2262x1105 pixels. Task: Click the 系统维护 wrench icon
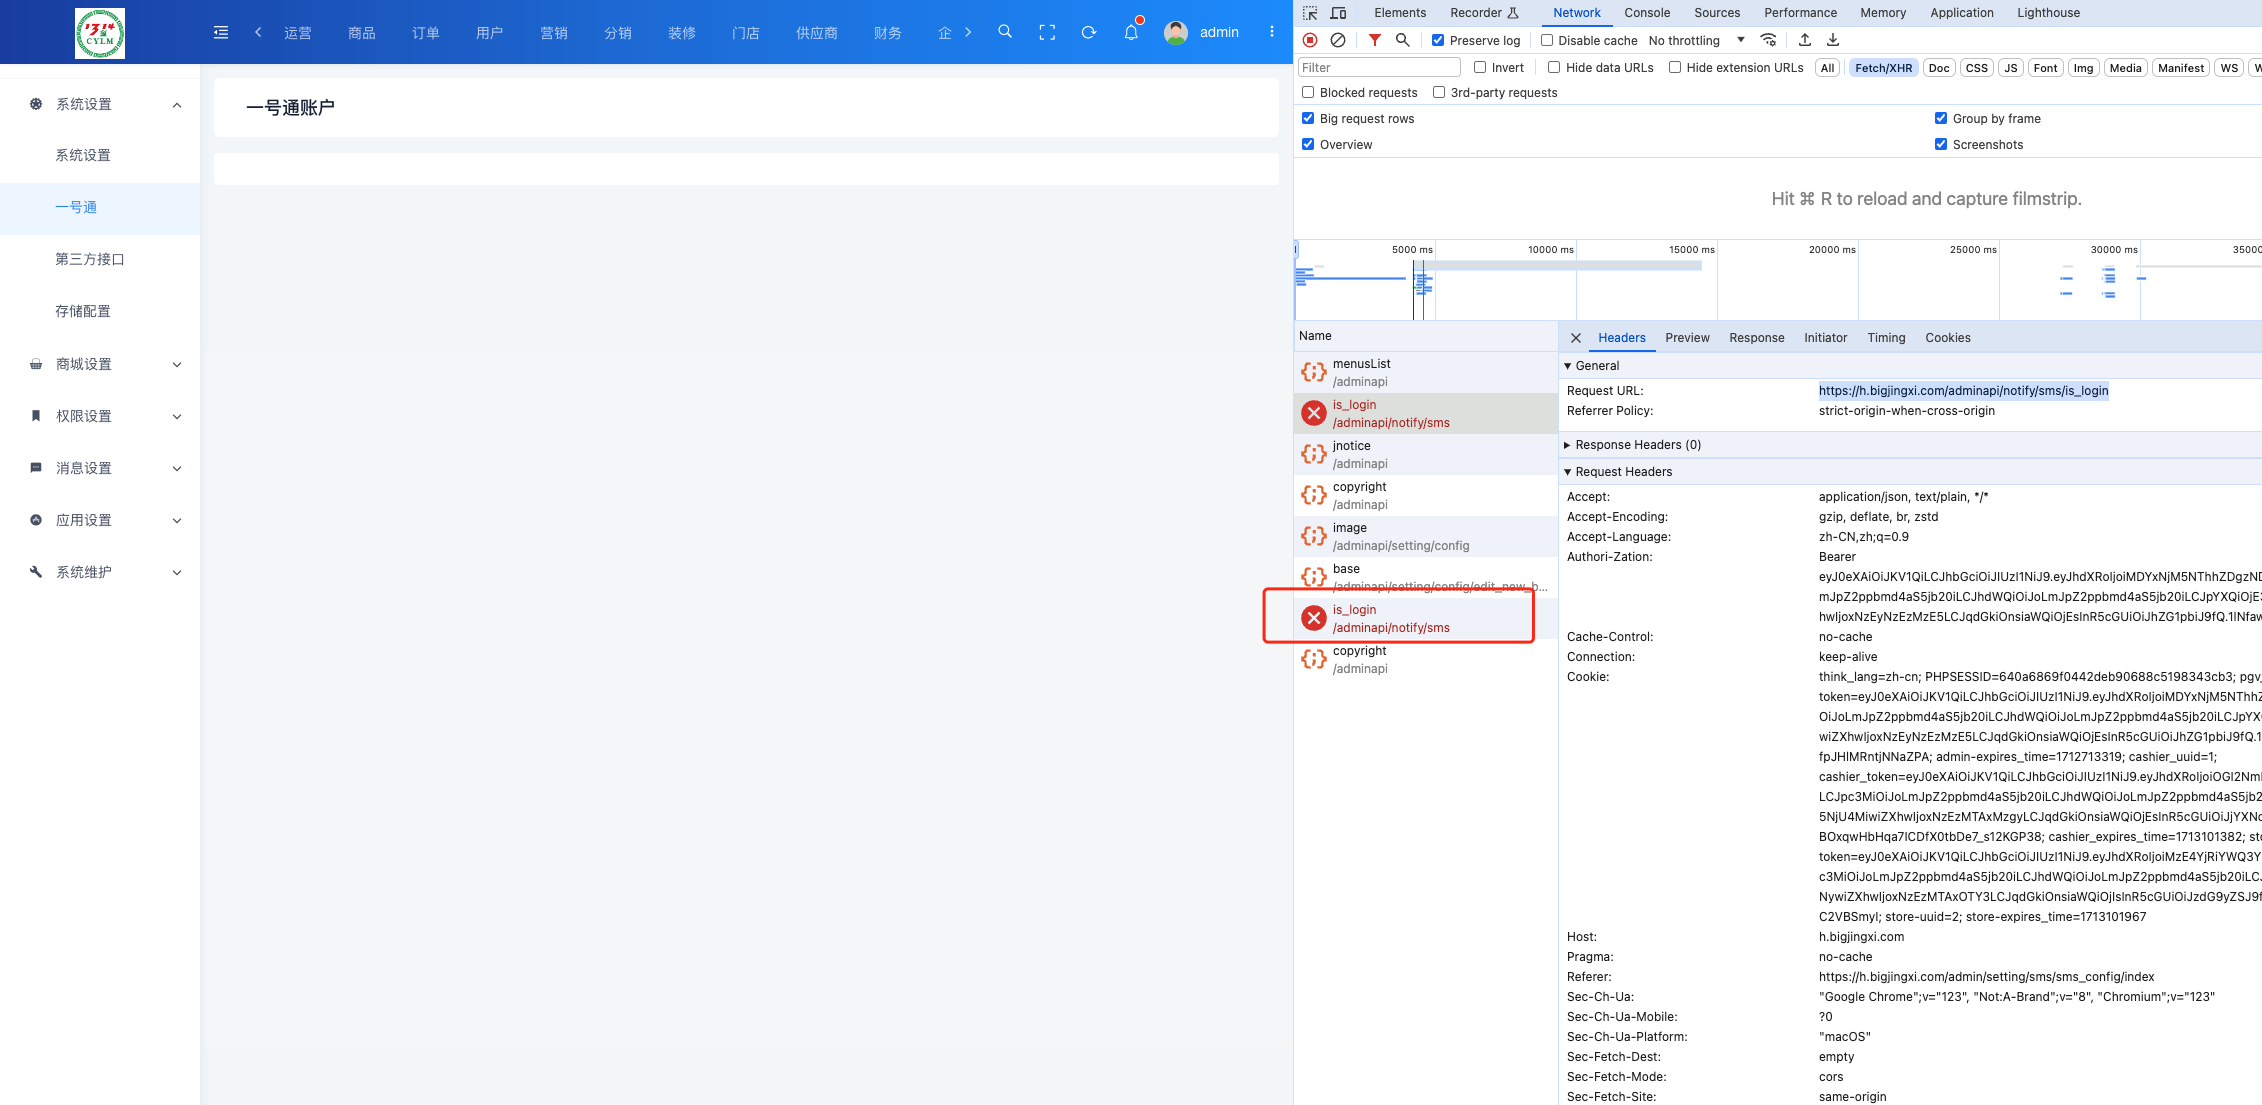[36, 572]
